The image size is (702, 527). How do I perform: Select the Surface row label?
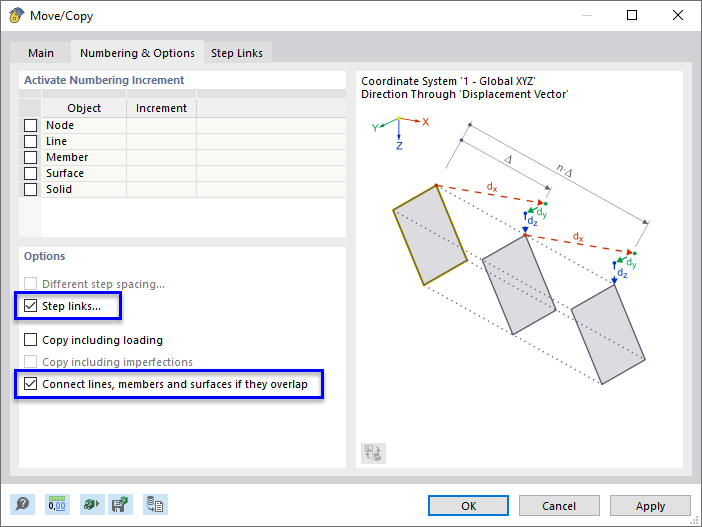[65, 173]
